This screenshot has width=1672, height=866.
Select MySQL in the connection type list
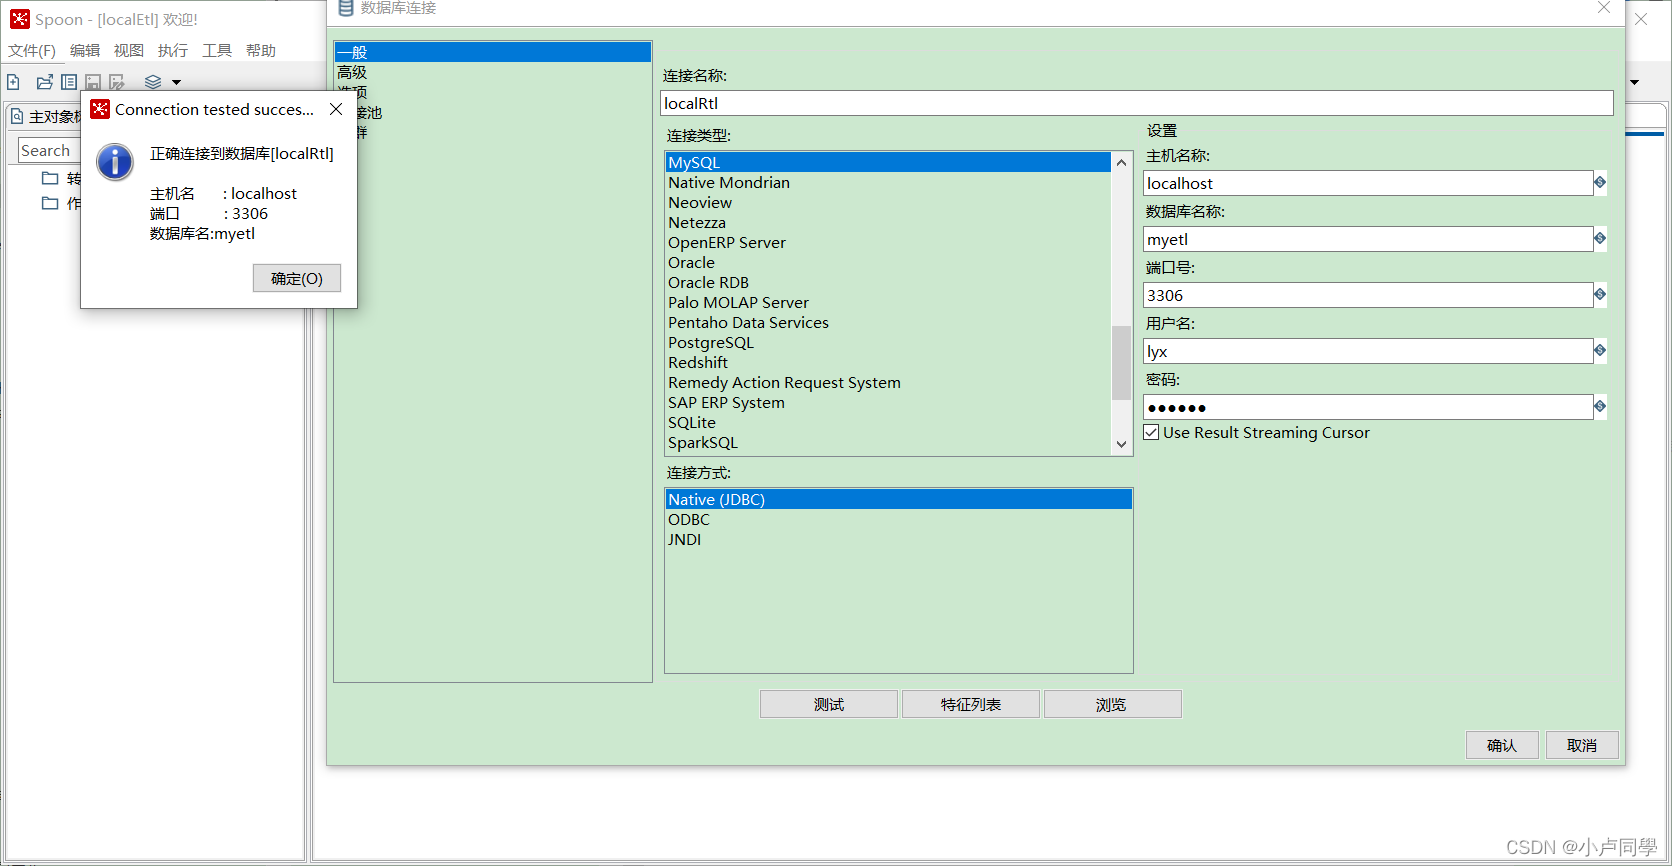tap(888, 162)
